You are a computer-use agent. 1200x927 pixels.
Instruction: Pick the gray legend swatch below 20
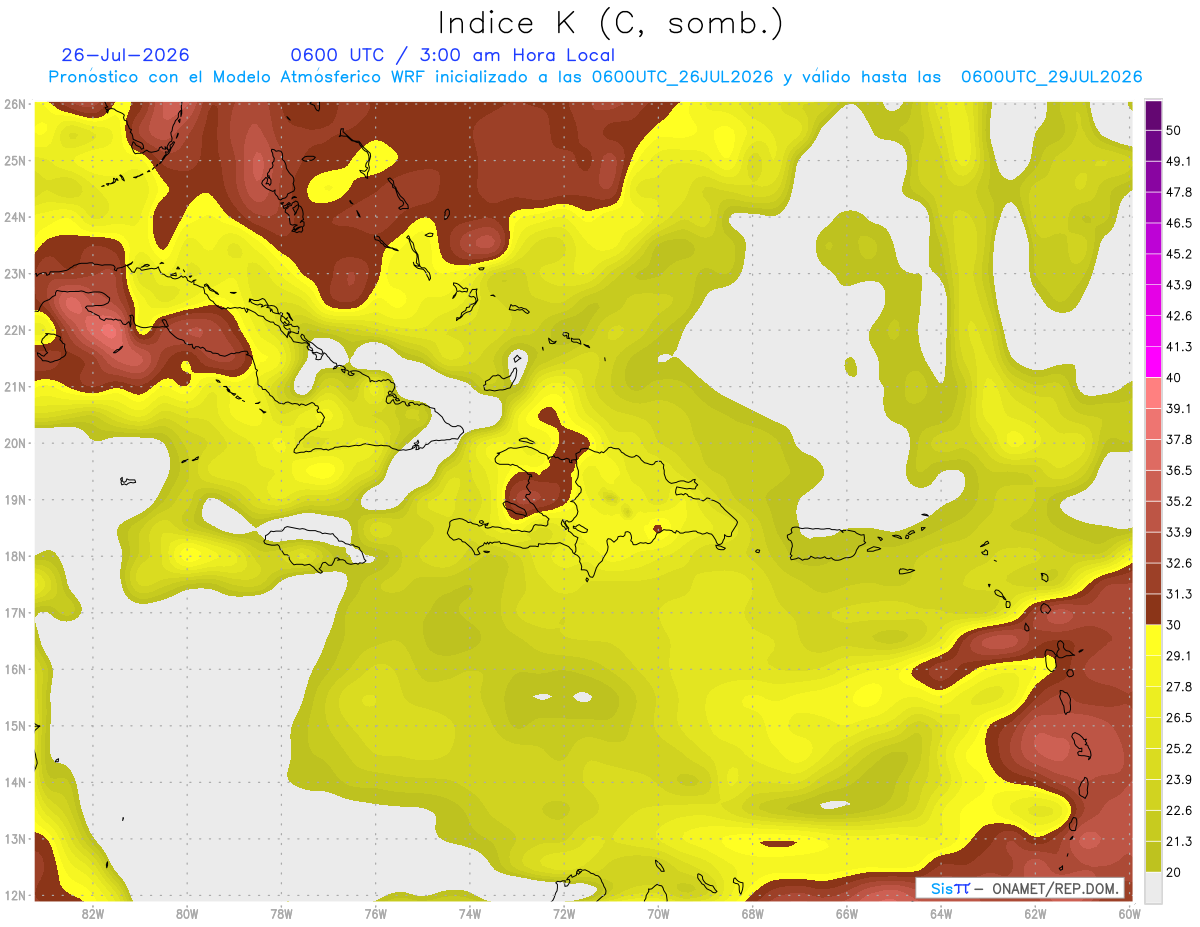(1153, 886)
